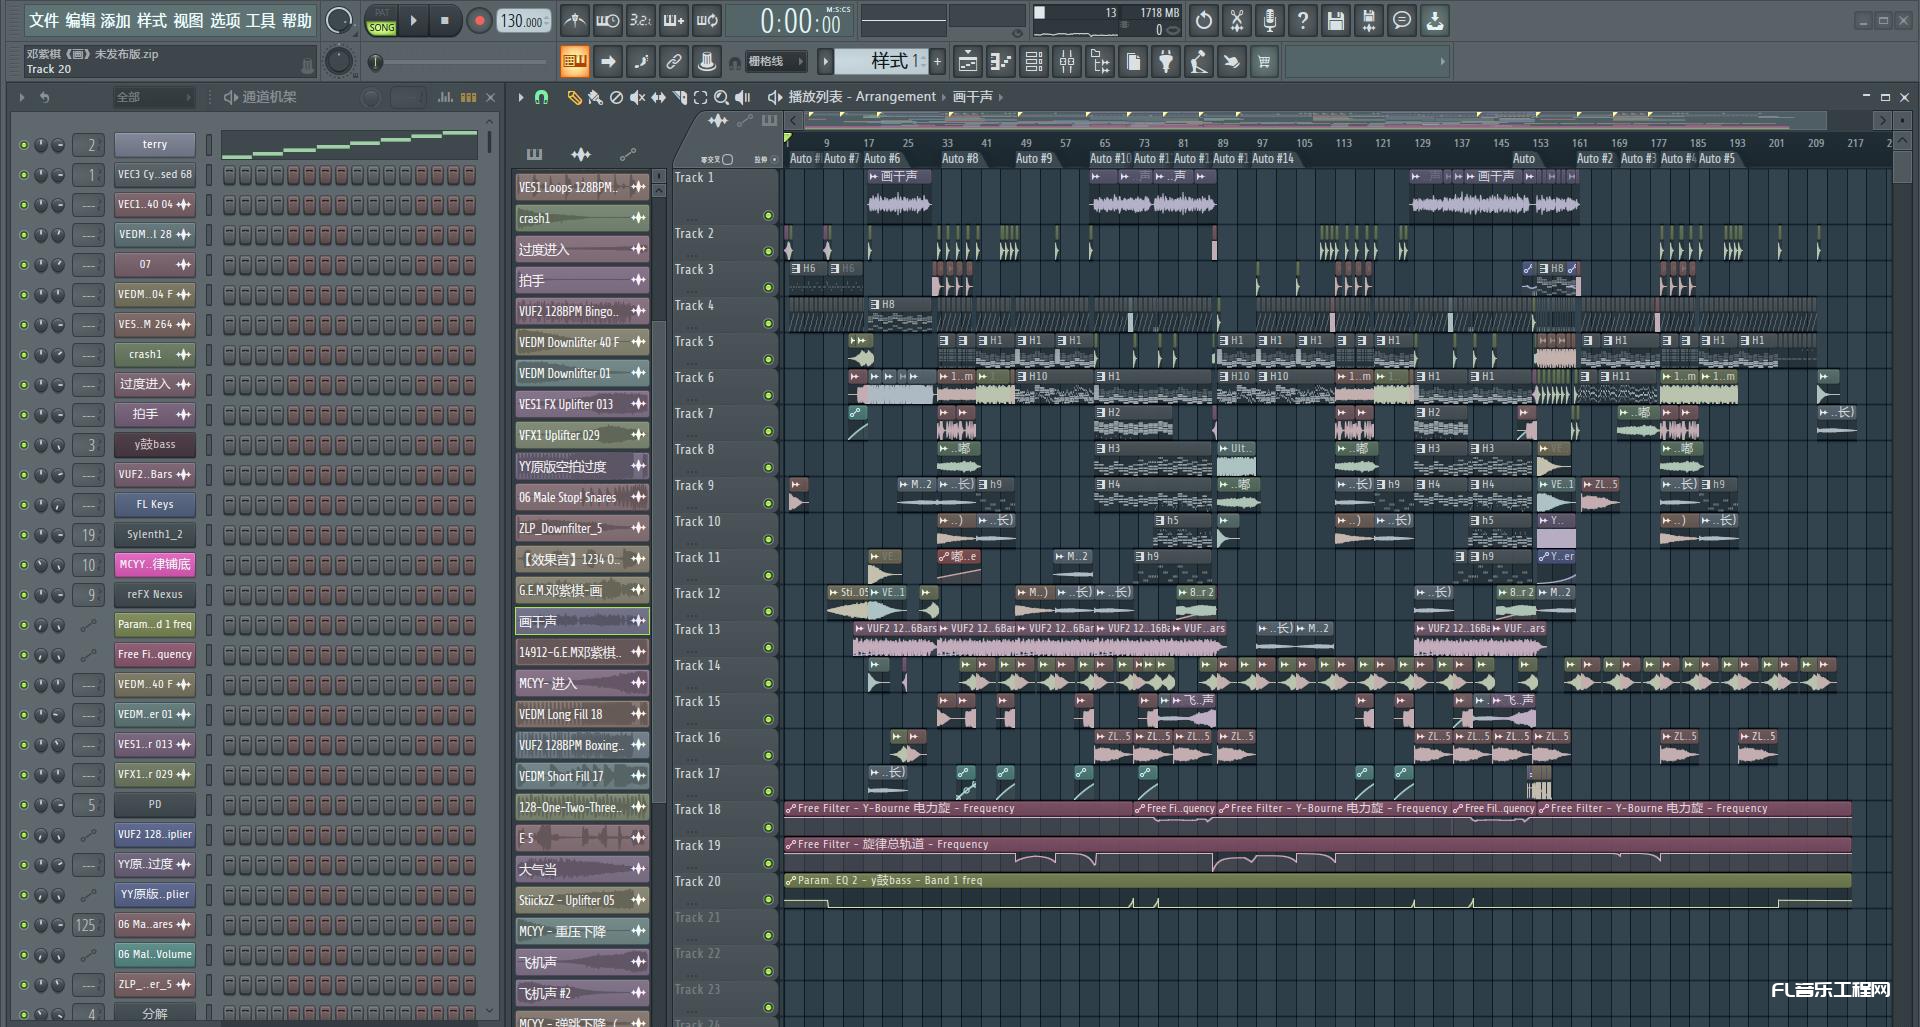1920x1027 pixels.
Task: Click the Play button
Action: [413, 20]
